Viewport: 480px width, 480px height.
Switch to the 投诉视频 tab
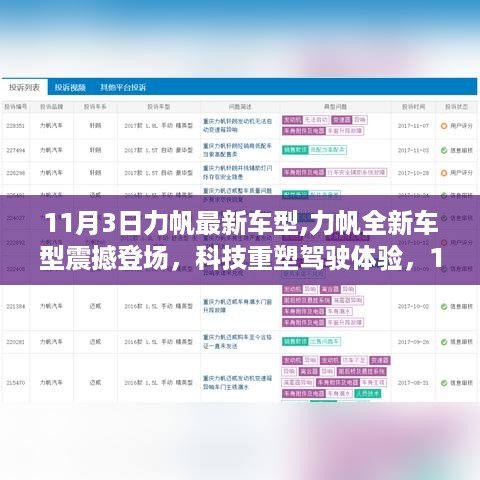coord(70,87)
